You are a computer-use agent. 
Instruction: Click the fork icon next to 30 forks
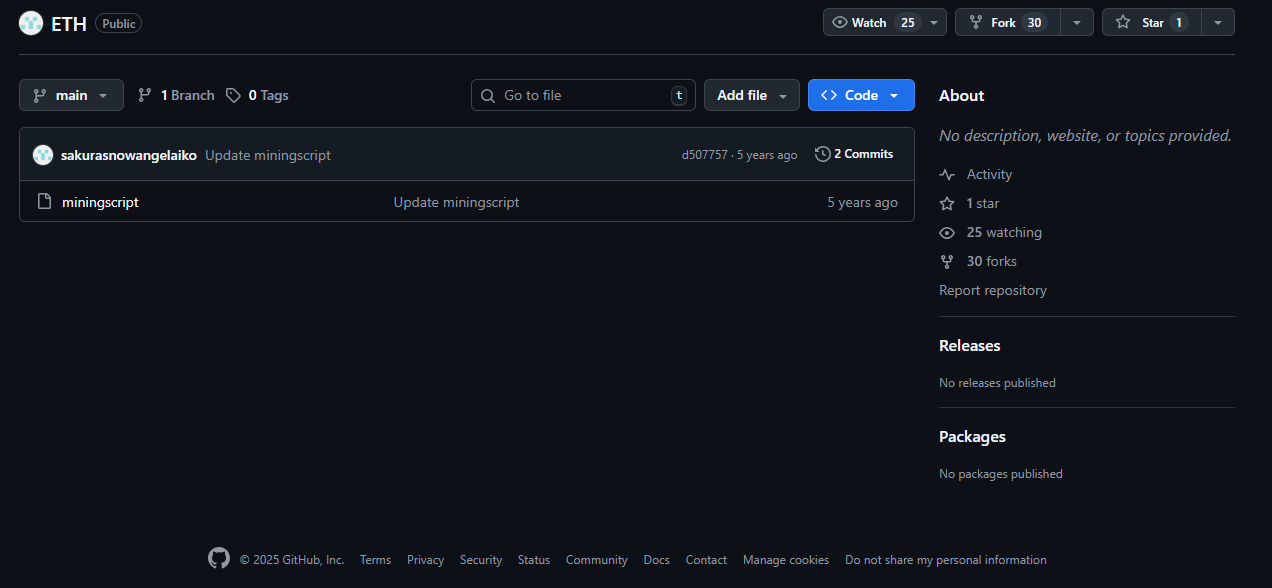(x=947, y=261)
